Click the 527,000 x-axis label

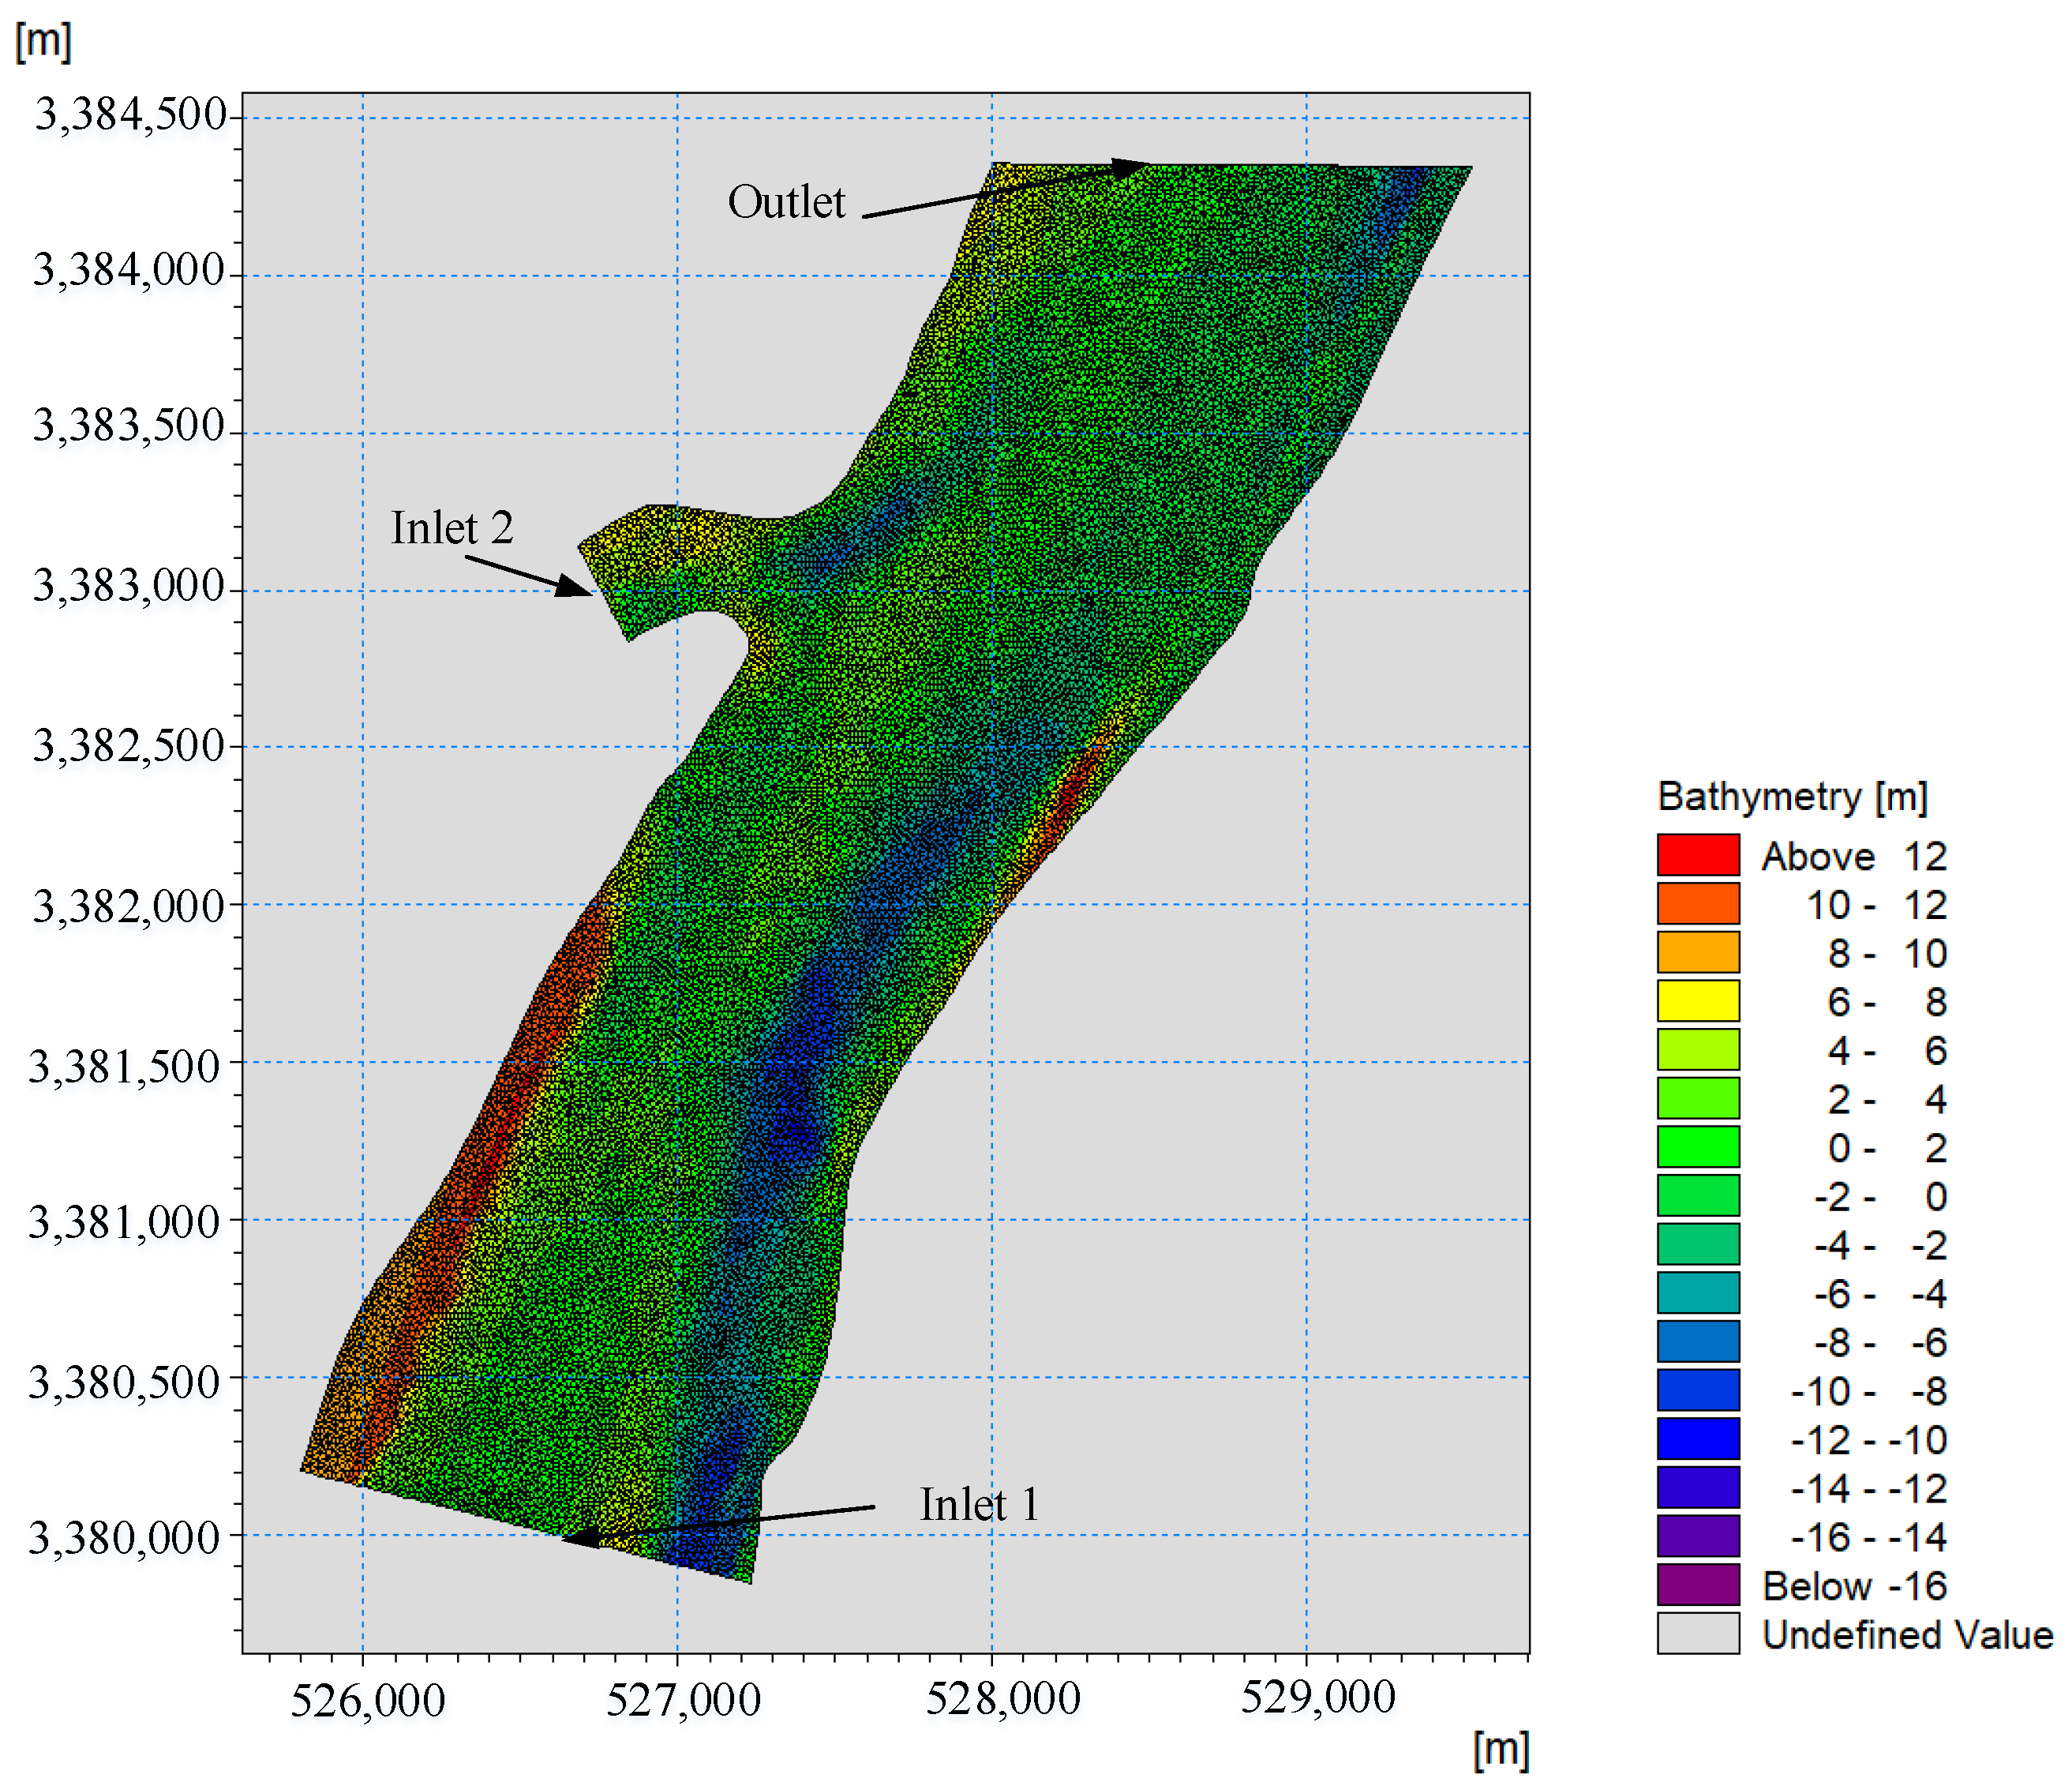tap(683, 1700)
